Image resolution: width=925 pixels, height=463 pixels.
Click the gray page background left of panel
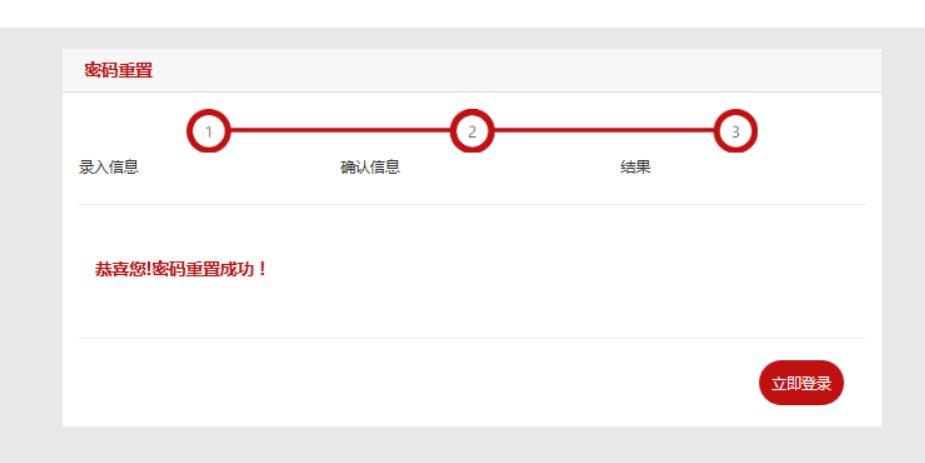(x=31, y=236)
